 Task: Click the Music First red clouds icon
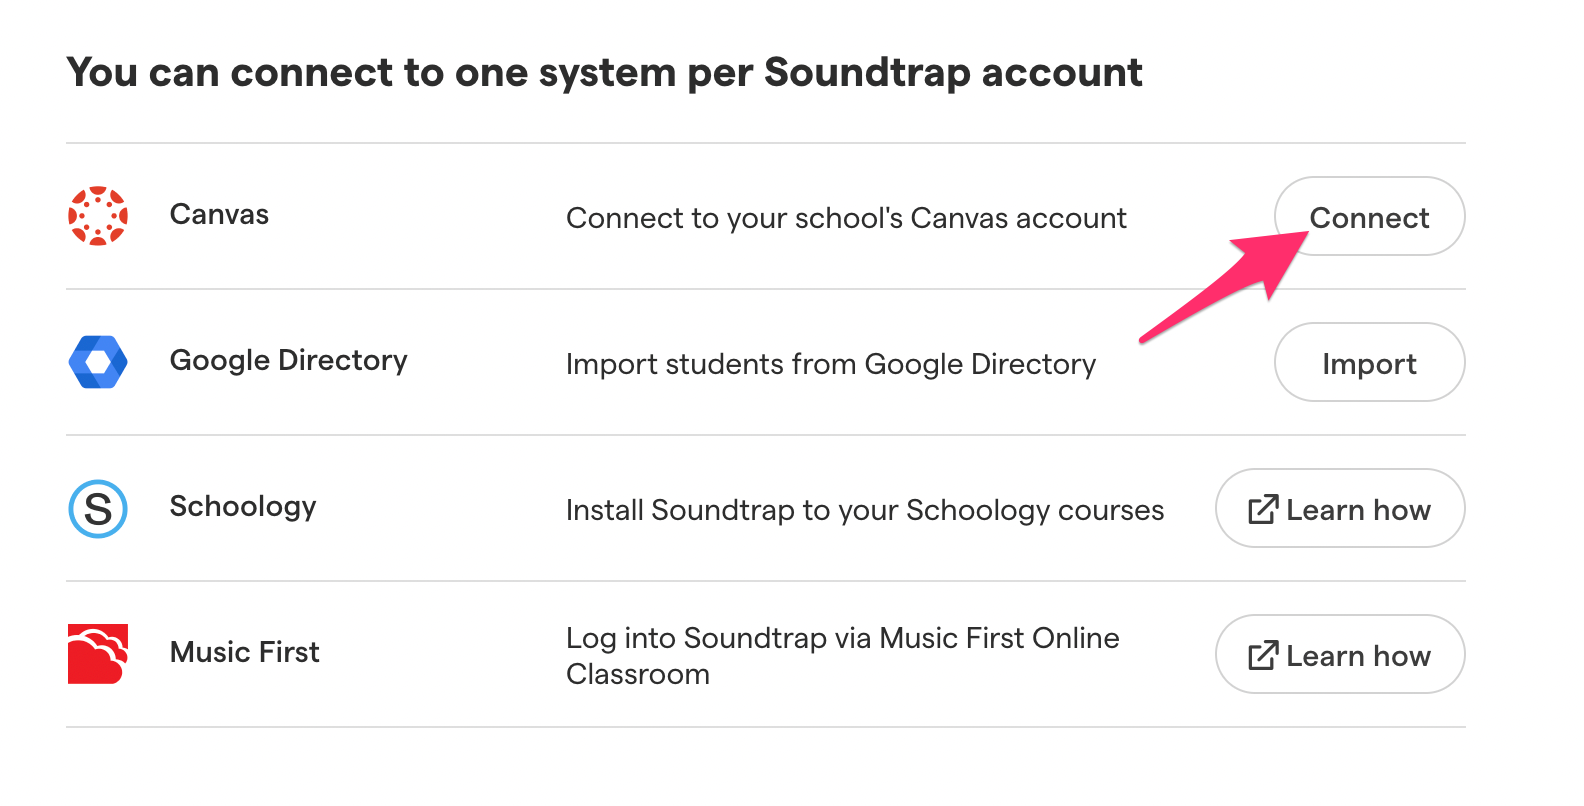pyautogui.click(x=97, y=652)
